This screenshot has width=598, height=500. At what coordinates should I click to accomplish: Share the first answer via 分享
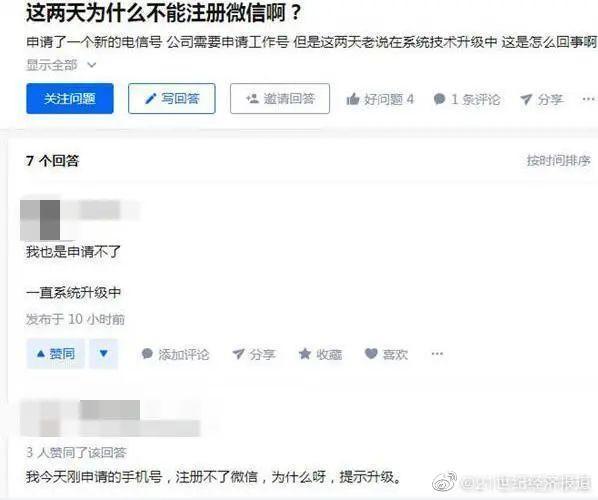coord(254,354)
